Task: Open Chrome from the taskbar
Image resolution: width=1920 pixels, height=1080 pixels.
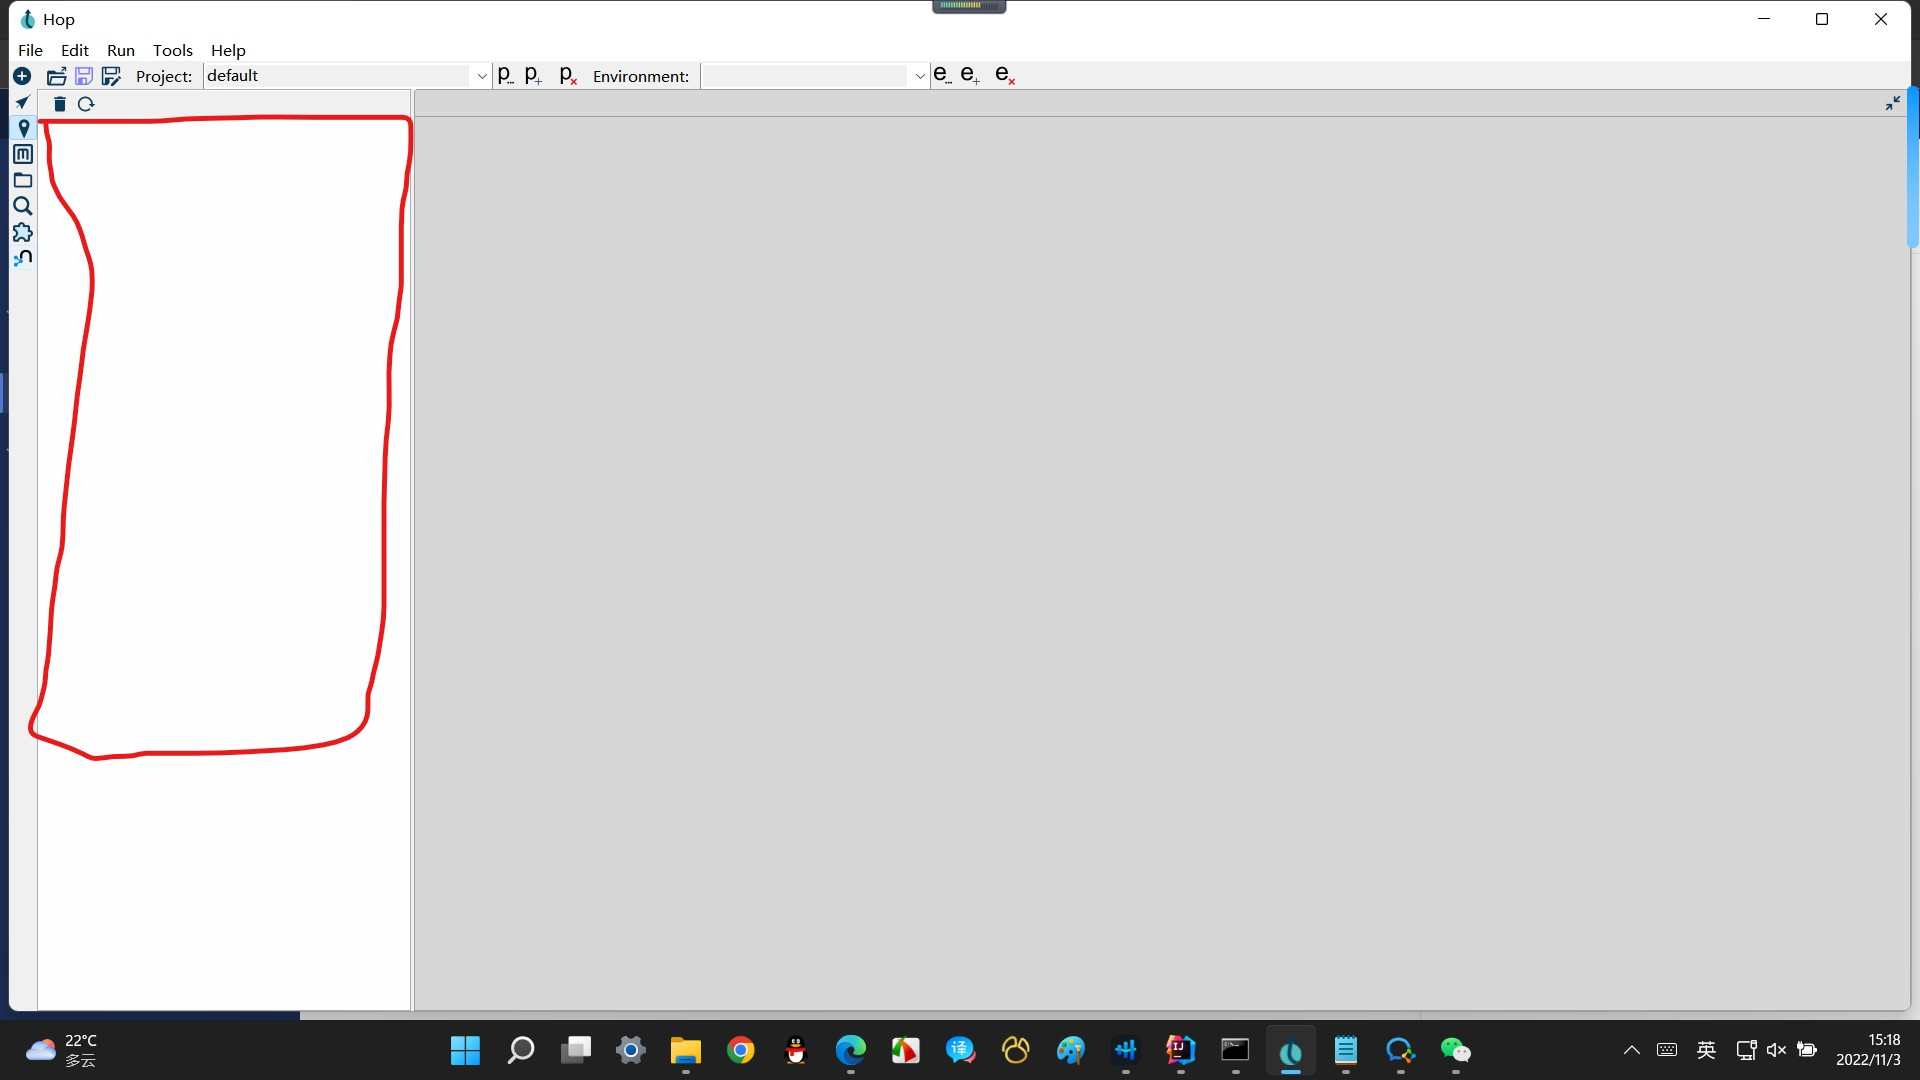Action: click(740, 1050)
